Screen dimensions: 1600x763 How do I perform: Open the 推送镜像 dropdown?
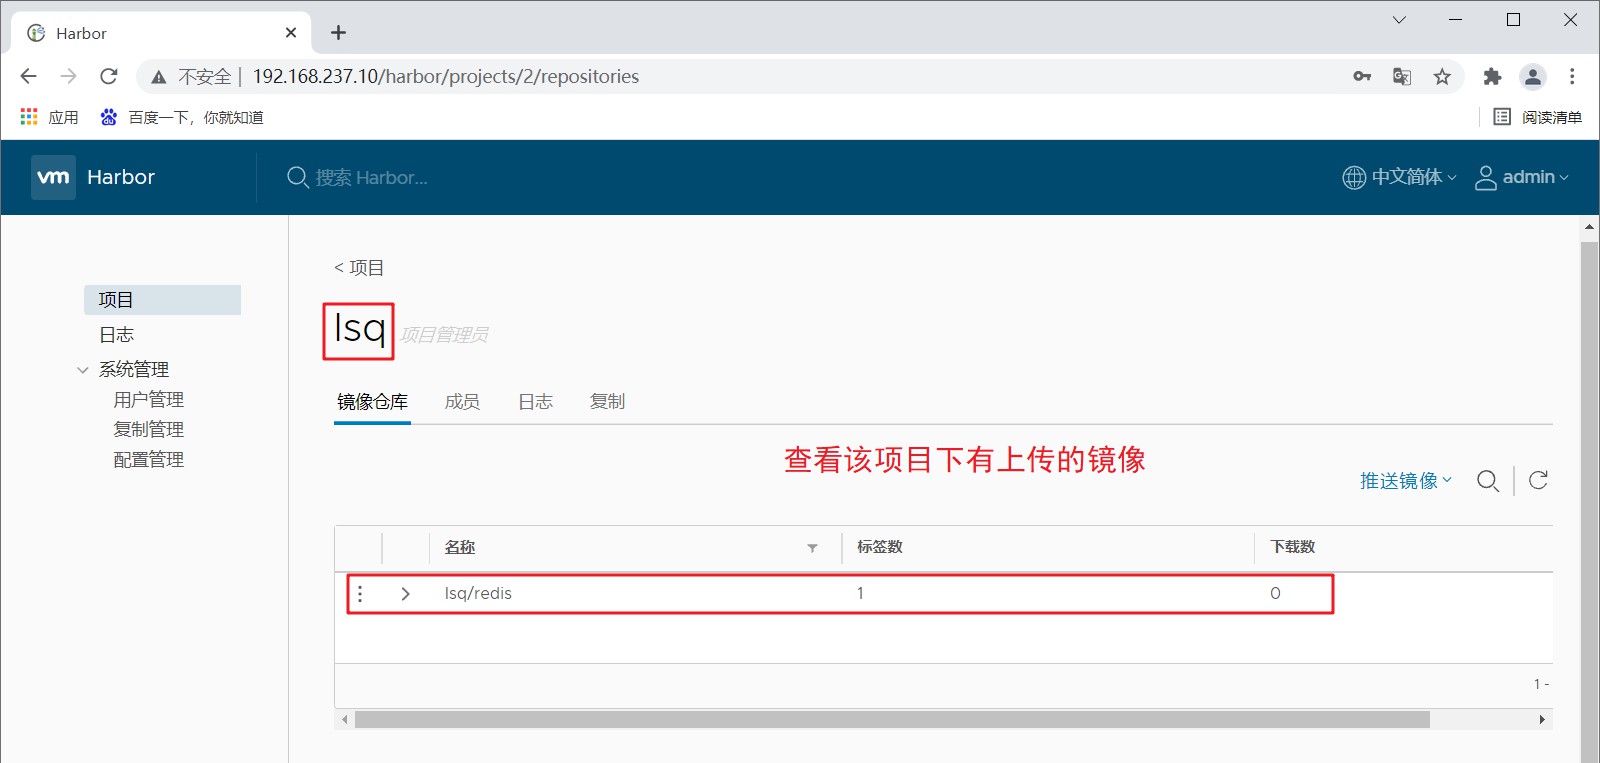pyautogui.click(x=1406, y=481)
